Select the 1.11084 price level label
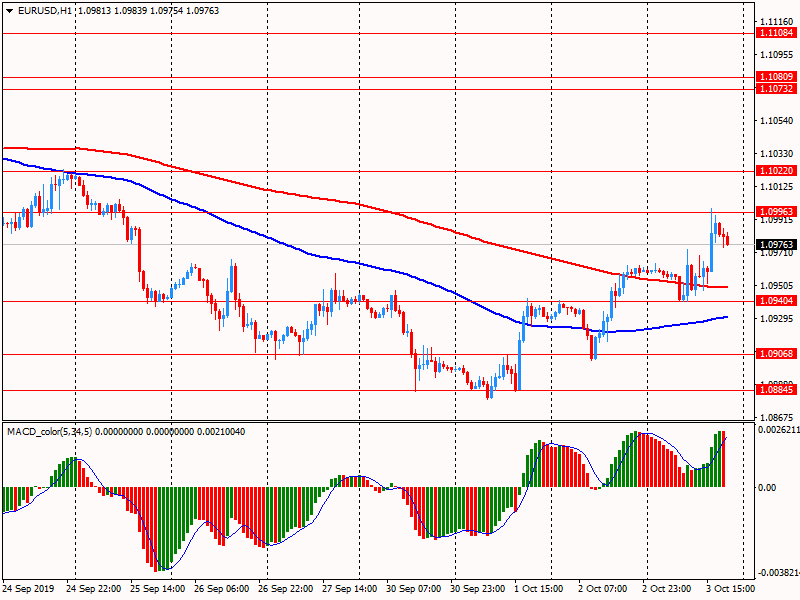800x600 pixels. pyautogui.click(x=777, y=33)
